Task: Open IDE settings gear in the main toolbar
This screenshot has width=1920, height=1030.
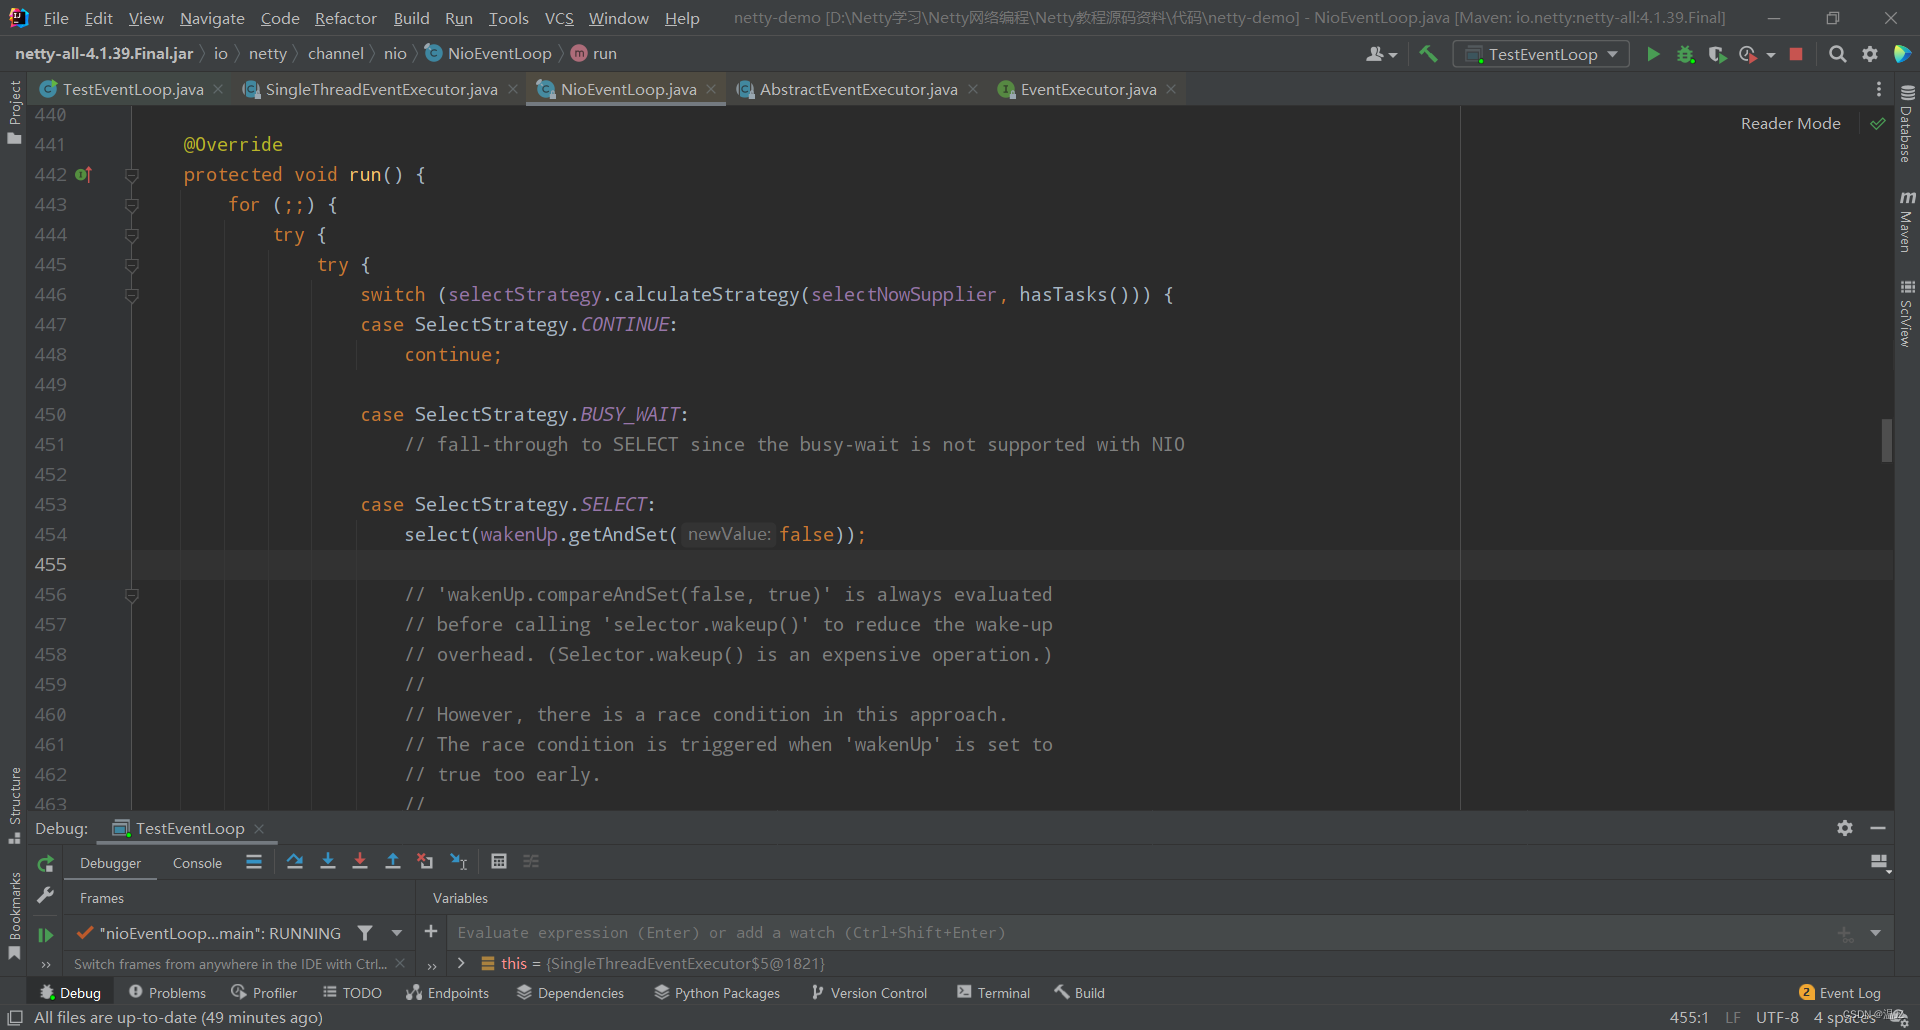Action: pos(1869,54)
